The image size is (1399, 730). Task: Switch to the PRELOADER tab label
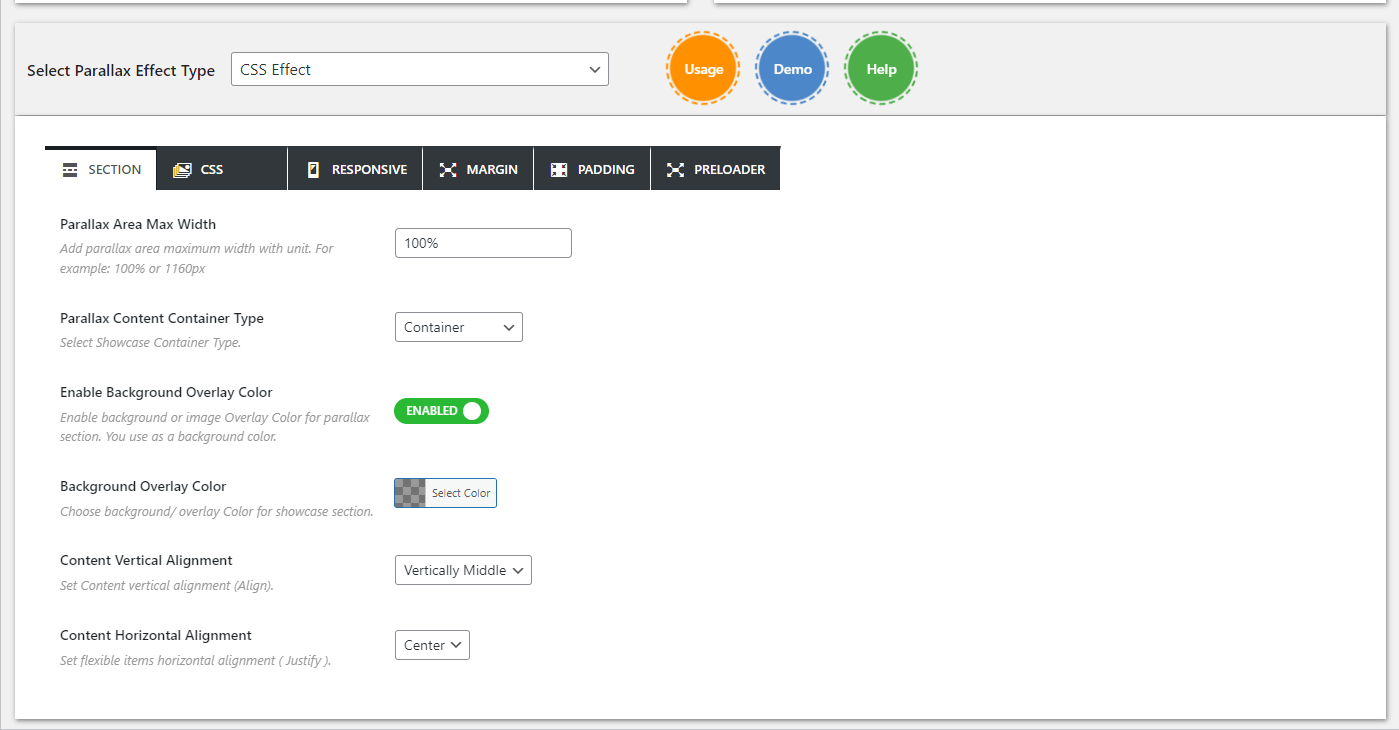coord(730,170)
